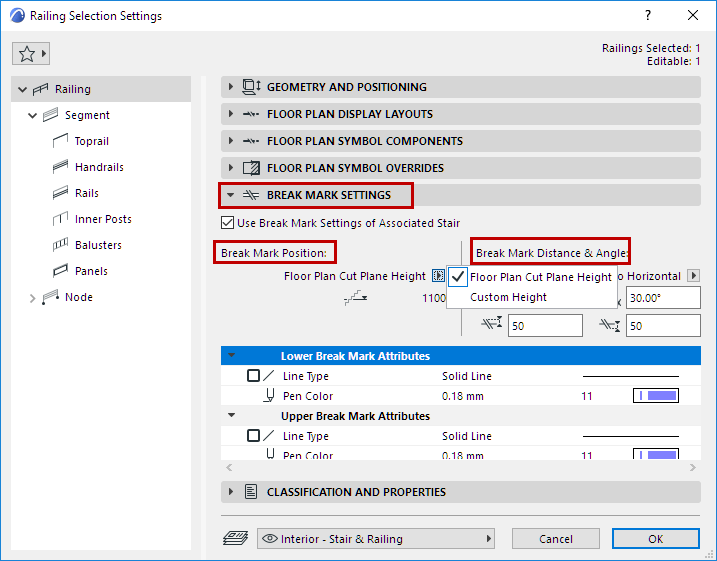Toggle the Upper Break Mark Line Type checkbox
The image size is (717, 561).
tap(253, 436)
